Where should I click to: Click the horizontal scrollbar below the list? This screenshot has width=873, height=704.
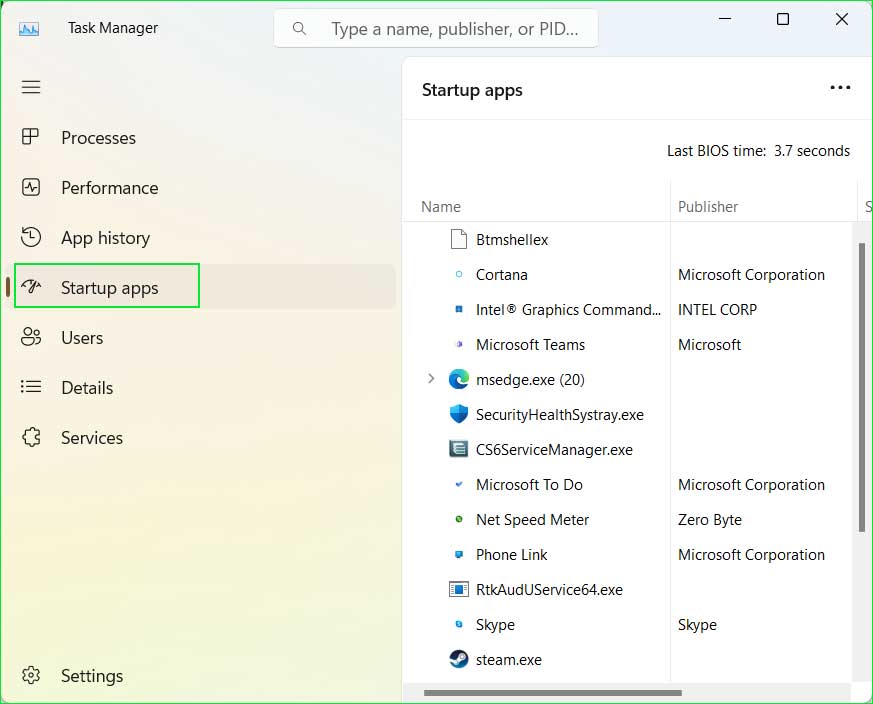point(552,693)
